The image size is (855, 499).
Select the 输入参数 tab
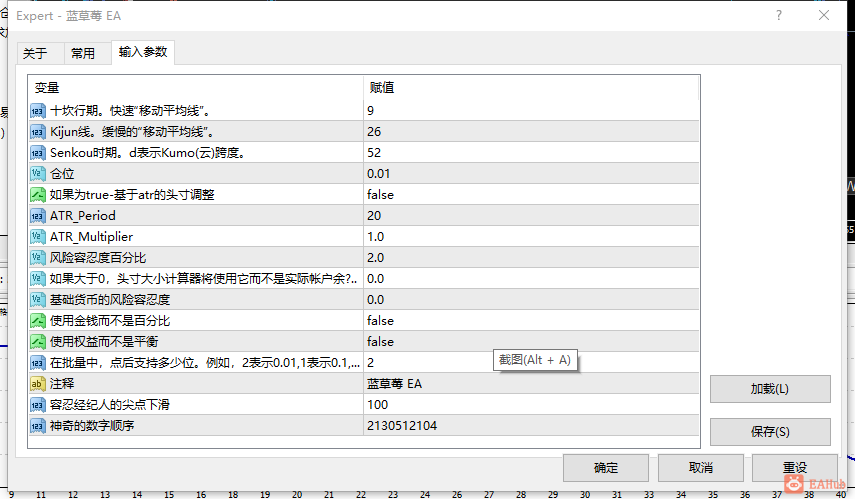coord(143,52)
